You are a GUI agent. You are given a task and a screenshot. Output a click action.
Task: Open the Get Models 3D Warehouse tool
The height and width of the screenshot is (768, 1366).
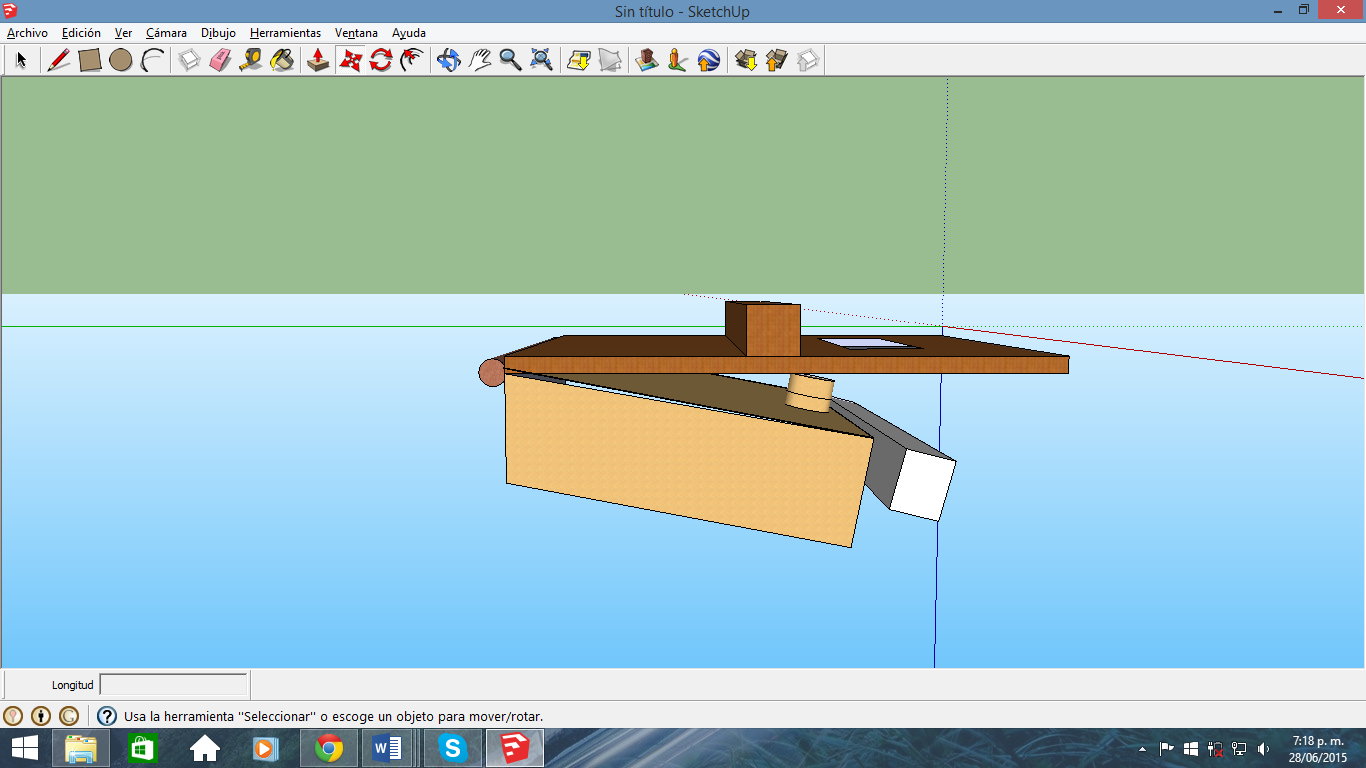click(744, 60)
